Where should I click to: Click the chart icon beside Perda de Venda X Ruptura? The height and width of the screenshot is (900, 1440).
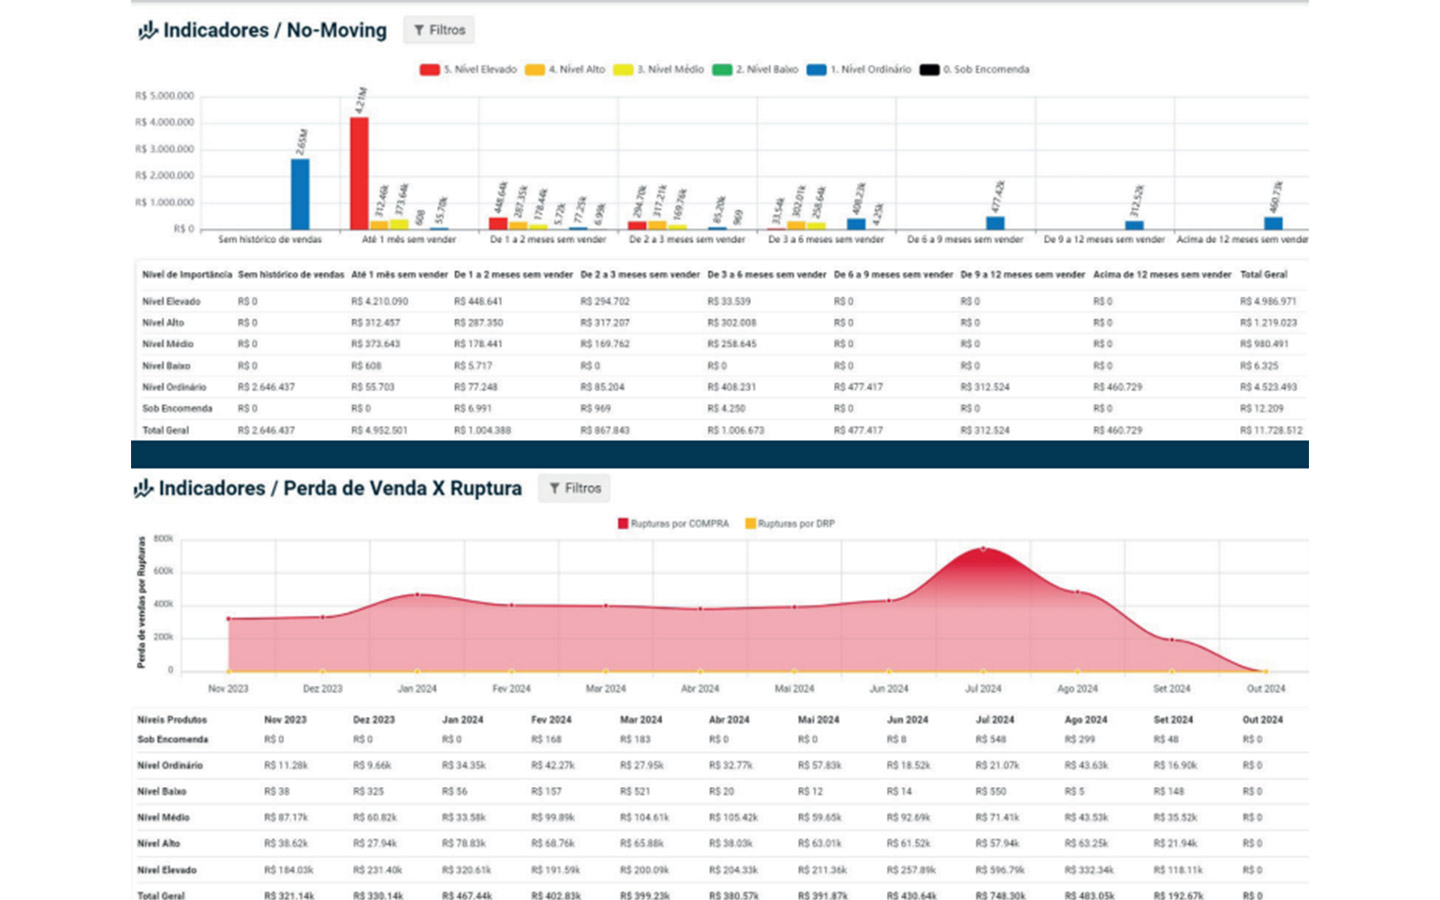[144, 489]
